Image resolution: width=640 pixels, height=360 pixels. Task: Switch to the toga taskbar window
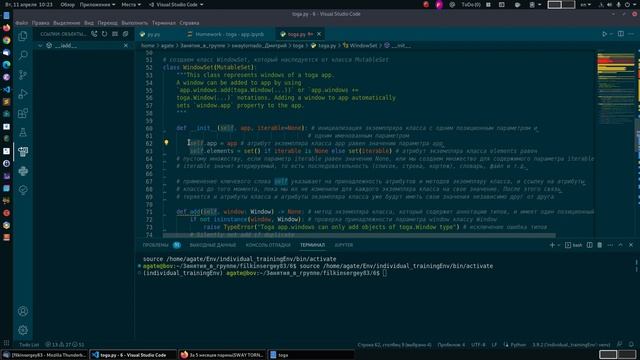pos(310,355)
